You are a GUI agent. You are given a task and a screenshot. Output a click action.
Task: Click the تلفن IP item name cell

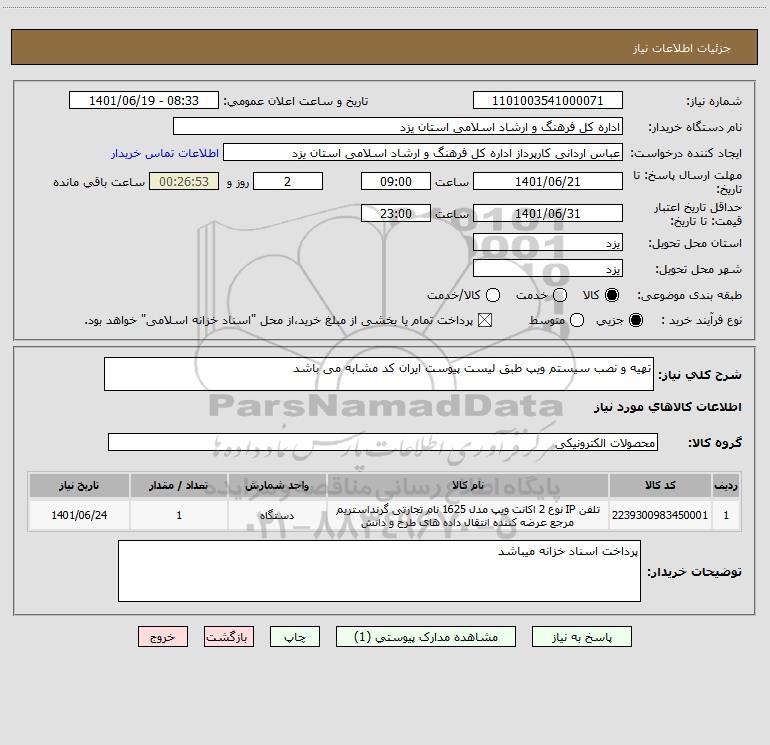tap(468, 515)
